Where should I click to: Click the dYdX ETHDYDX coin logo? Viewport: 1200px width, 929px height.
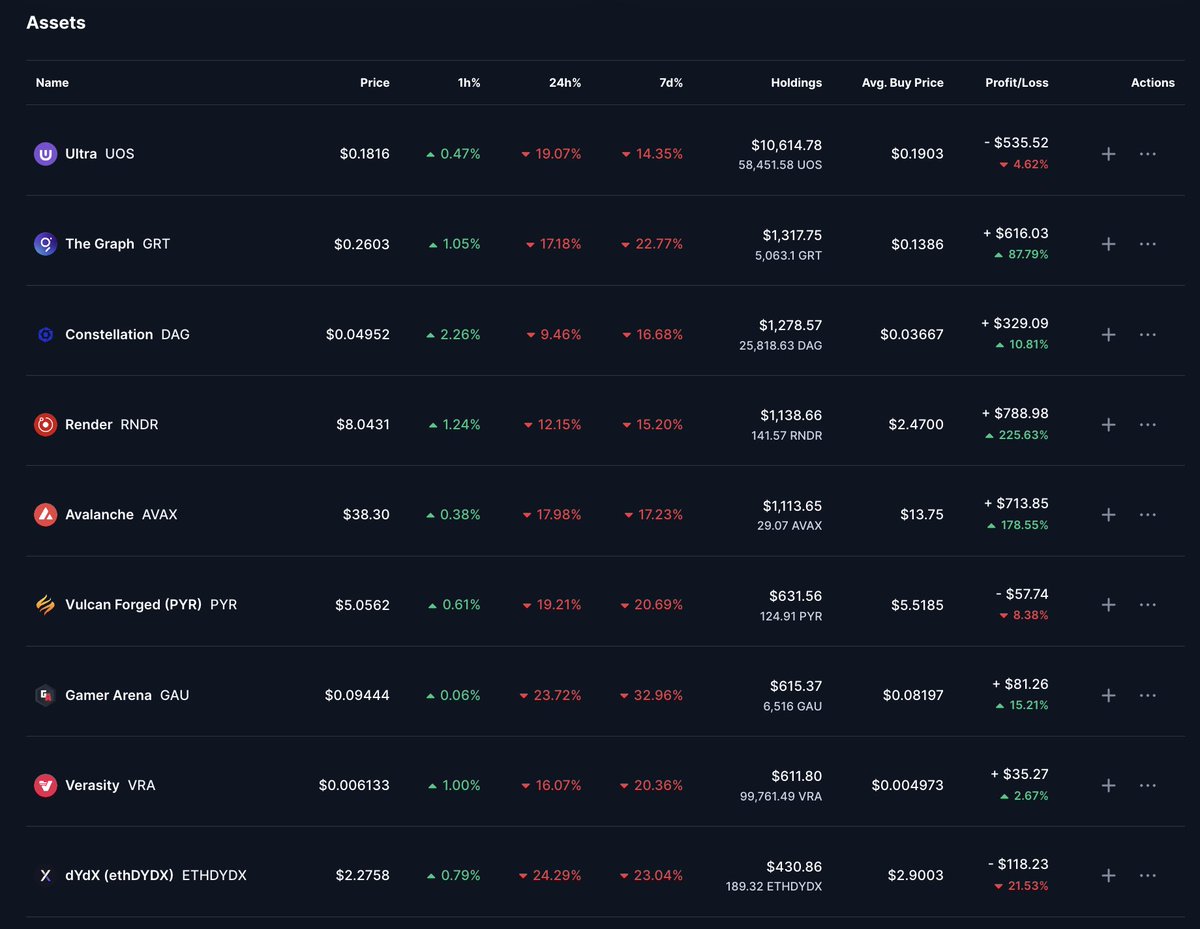(x=45, y=875)
